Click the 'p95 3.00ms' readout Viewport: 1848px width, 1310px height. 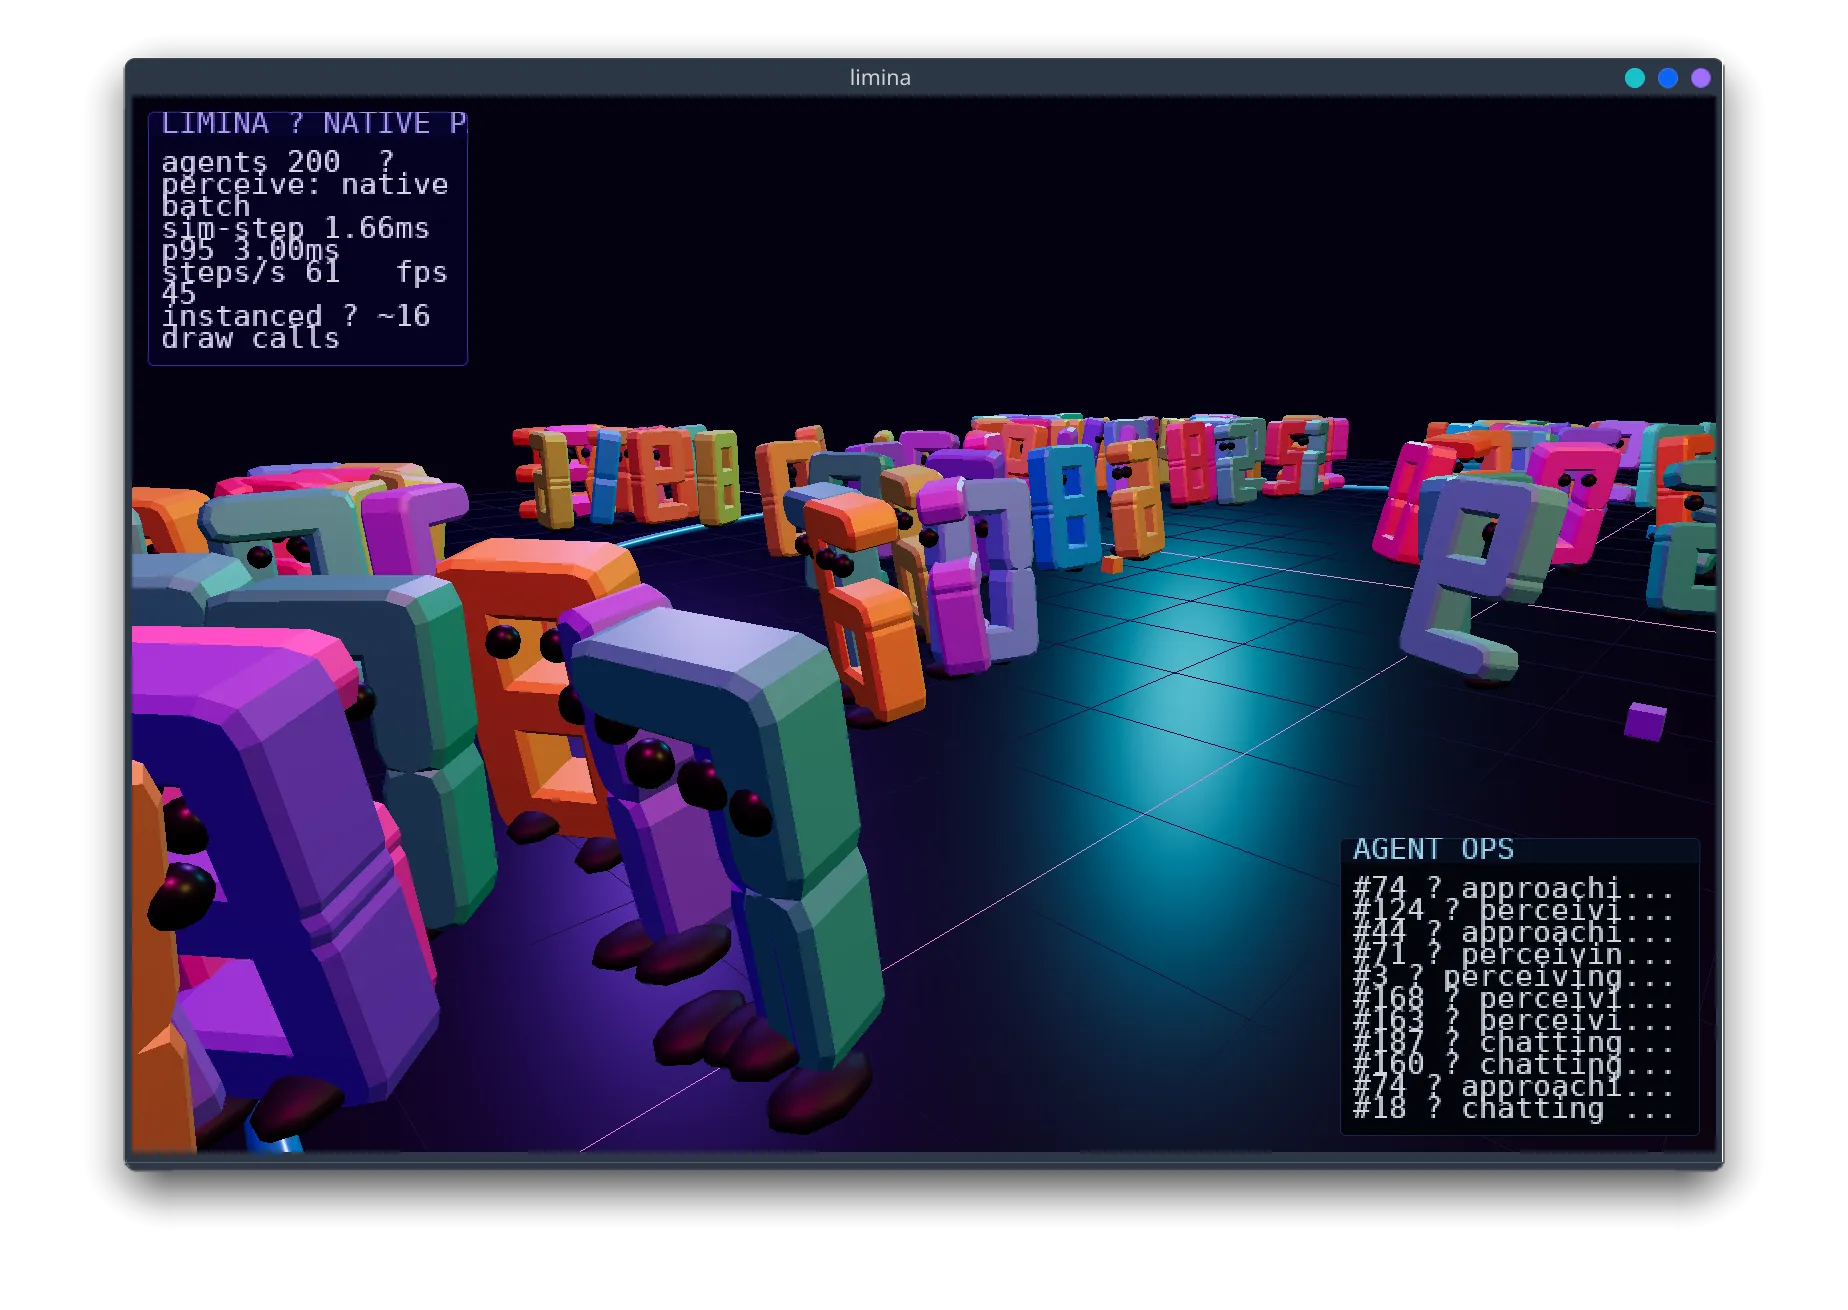pyautogui.click(x=250, y=250)
